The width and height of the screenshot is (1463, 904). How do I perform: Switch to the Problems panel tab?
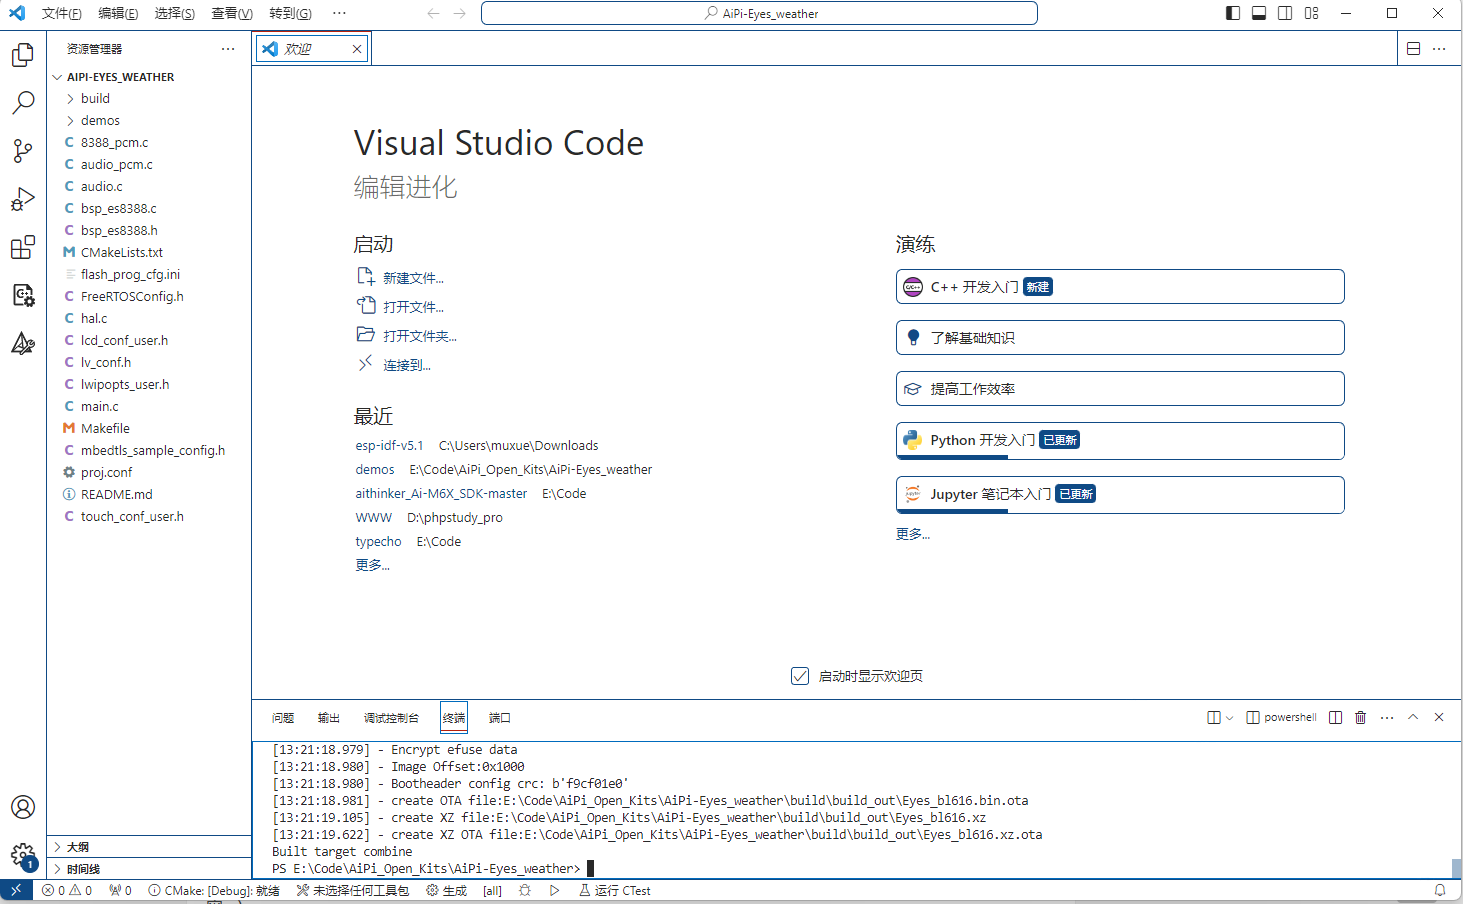283,718
